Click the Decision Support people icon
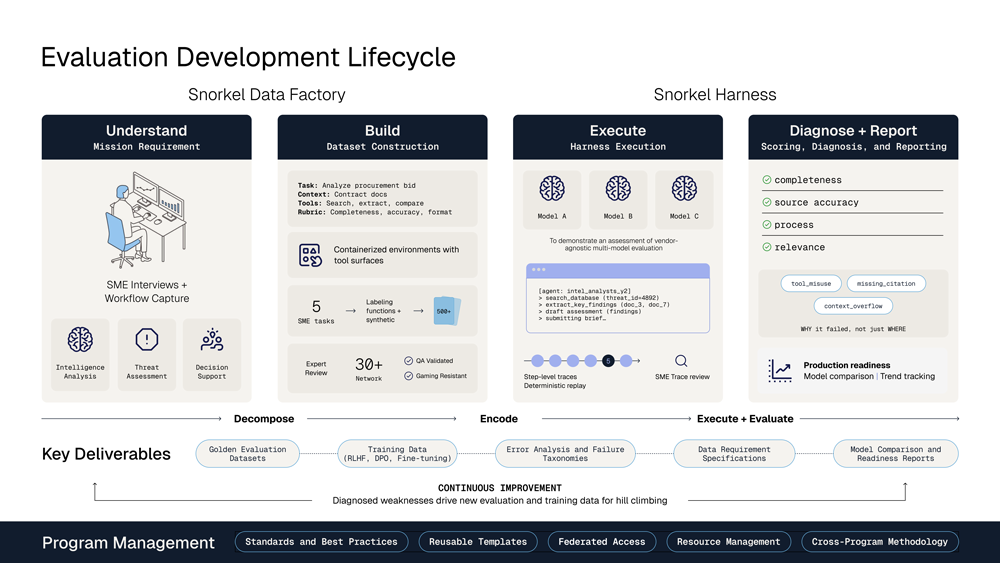Viewport: 1000px width, 563px height. click(x=212, y=340)
